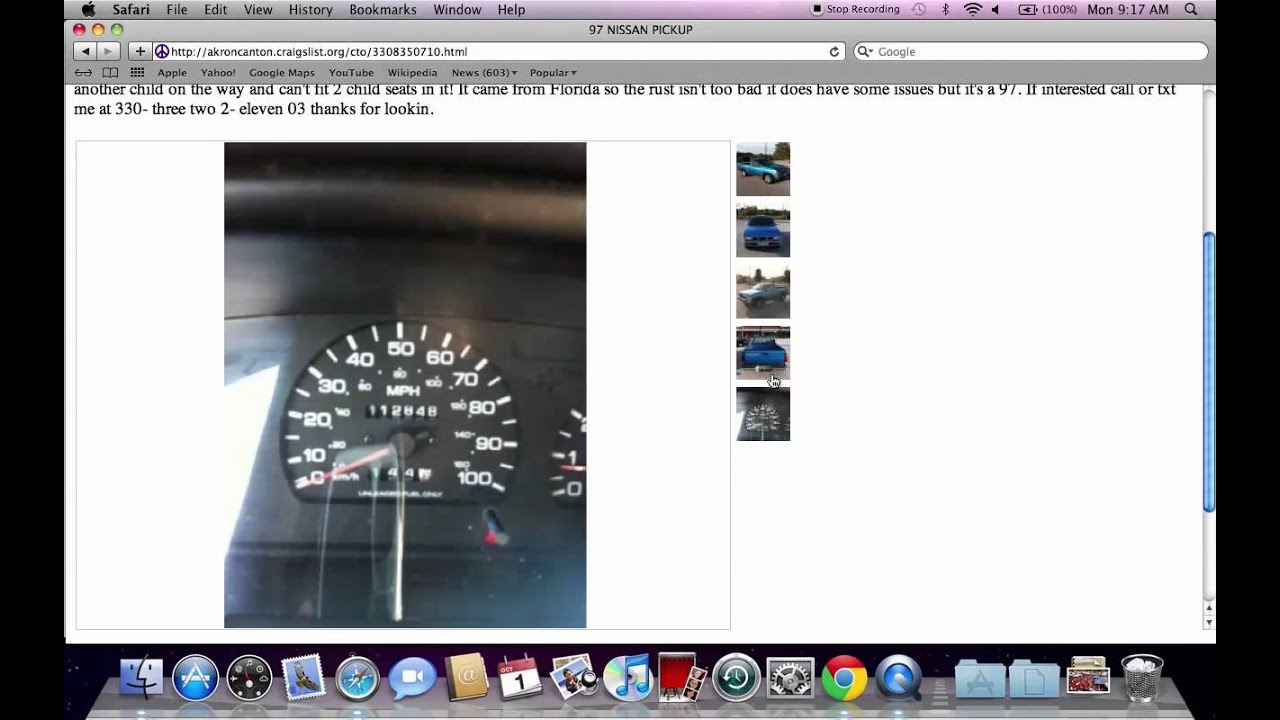The height and width of the screenshot is (720, 1280).
Task: Show Top Sites grid
Action: [x=137, y=73]
